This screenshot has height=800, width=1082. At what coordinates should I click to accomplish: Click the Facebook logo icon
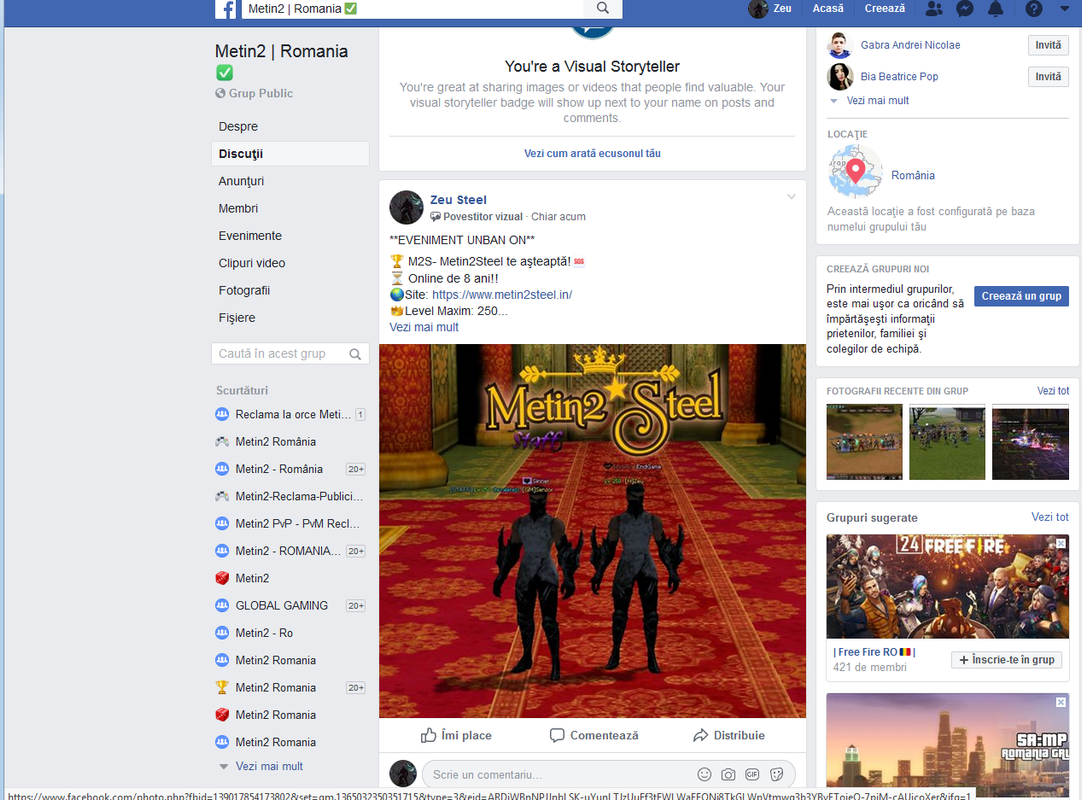(x=226, y=9)
